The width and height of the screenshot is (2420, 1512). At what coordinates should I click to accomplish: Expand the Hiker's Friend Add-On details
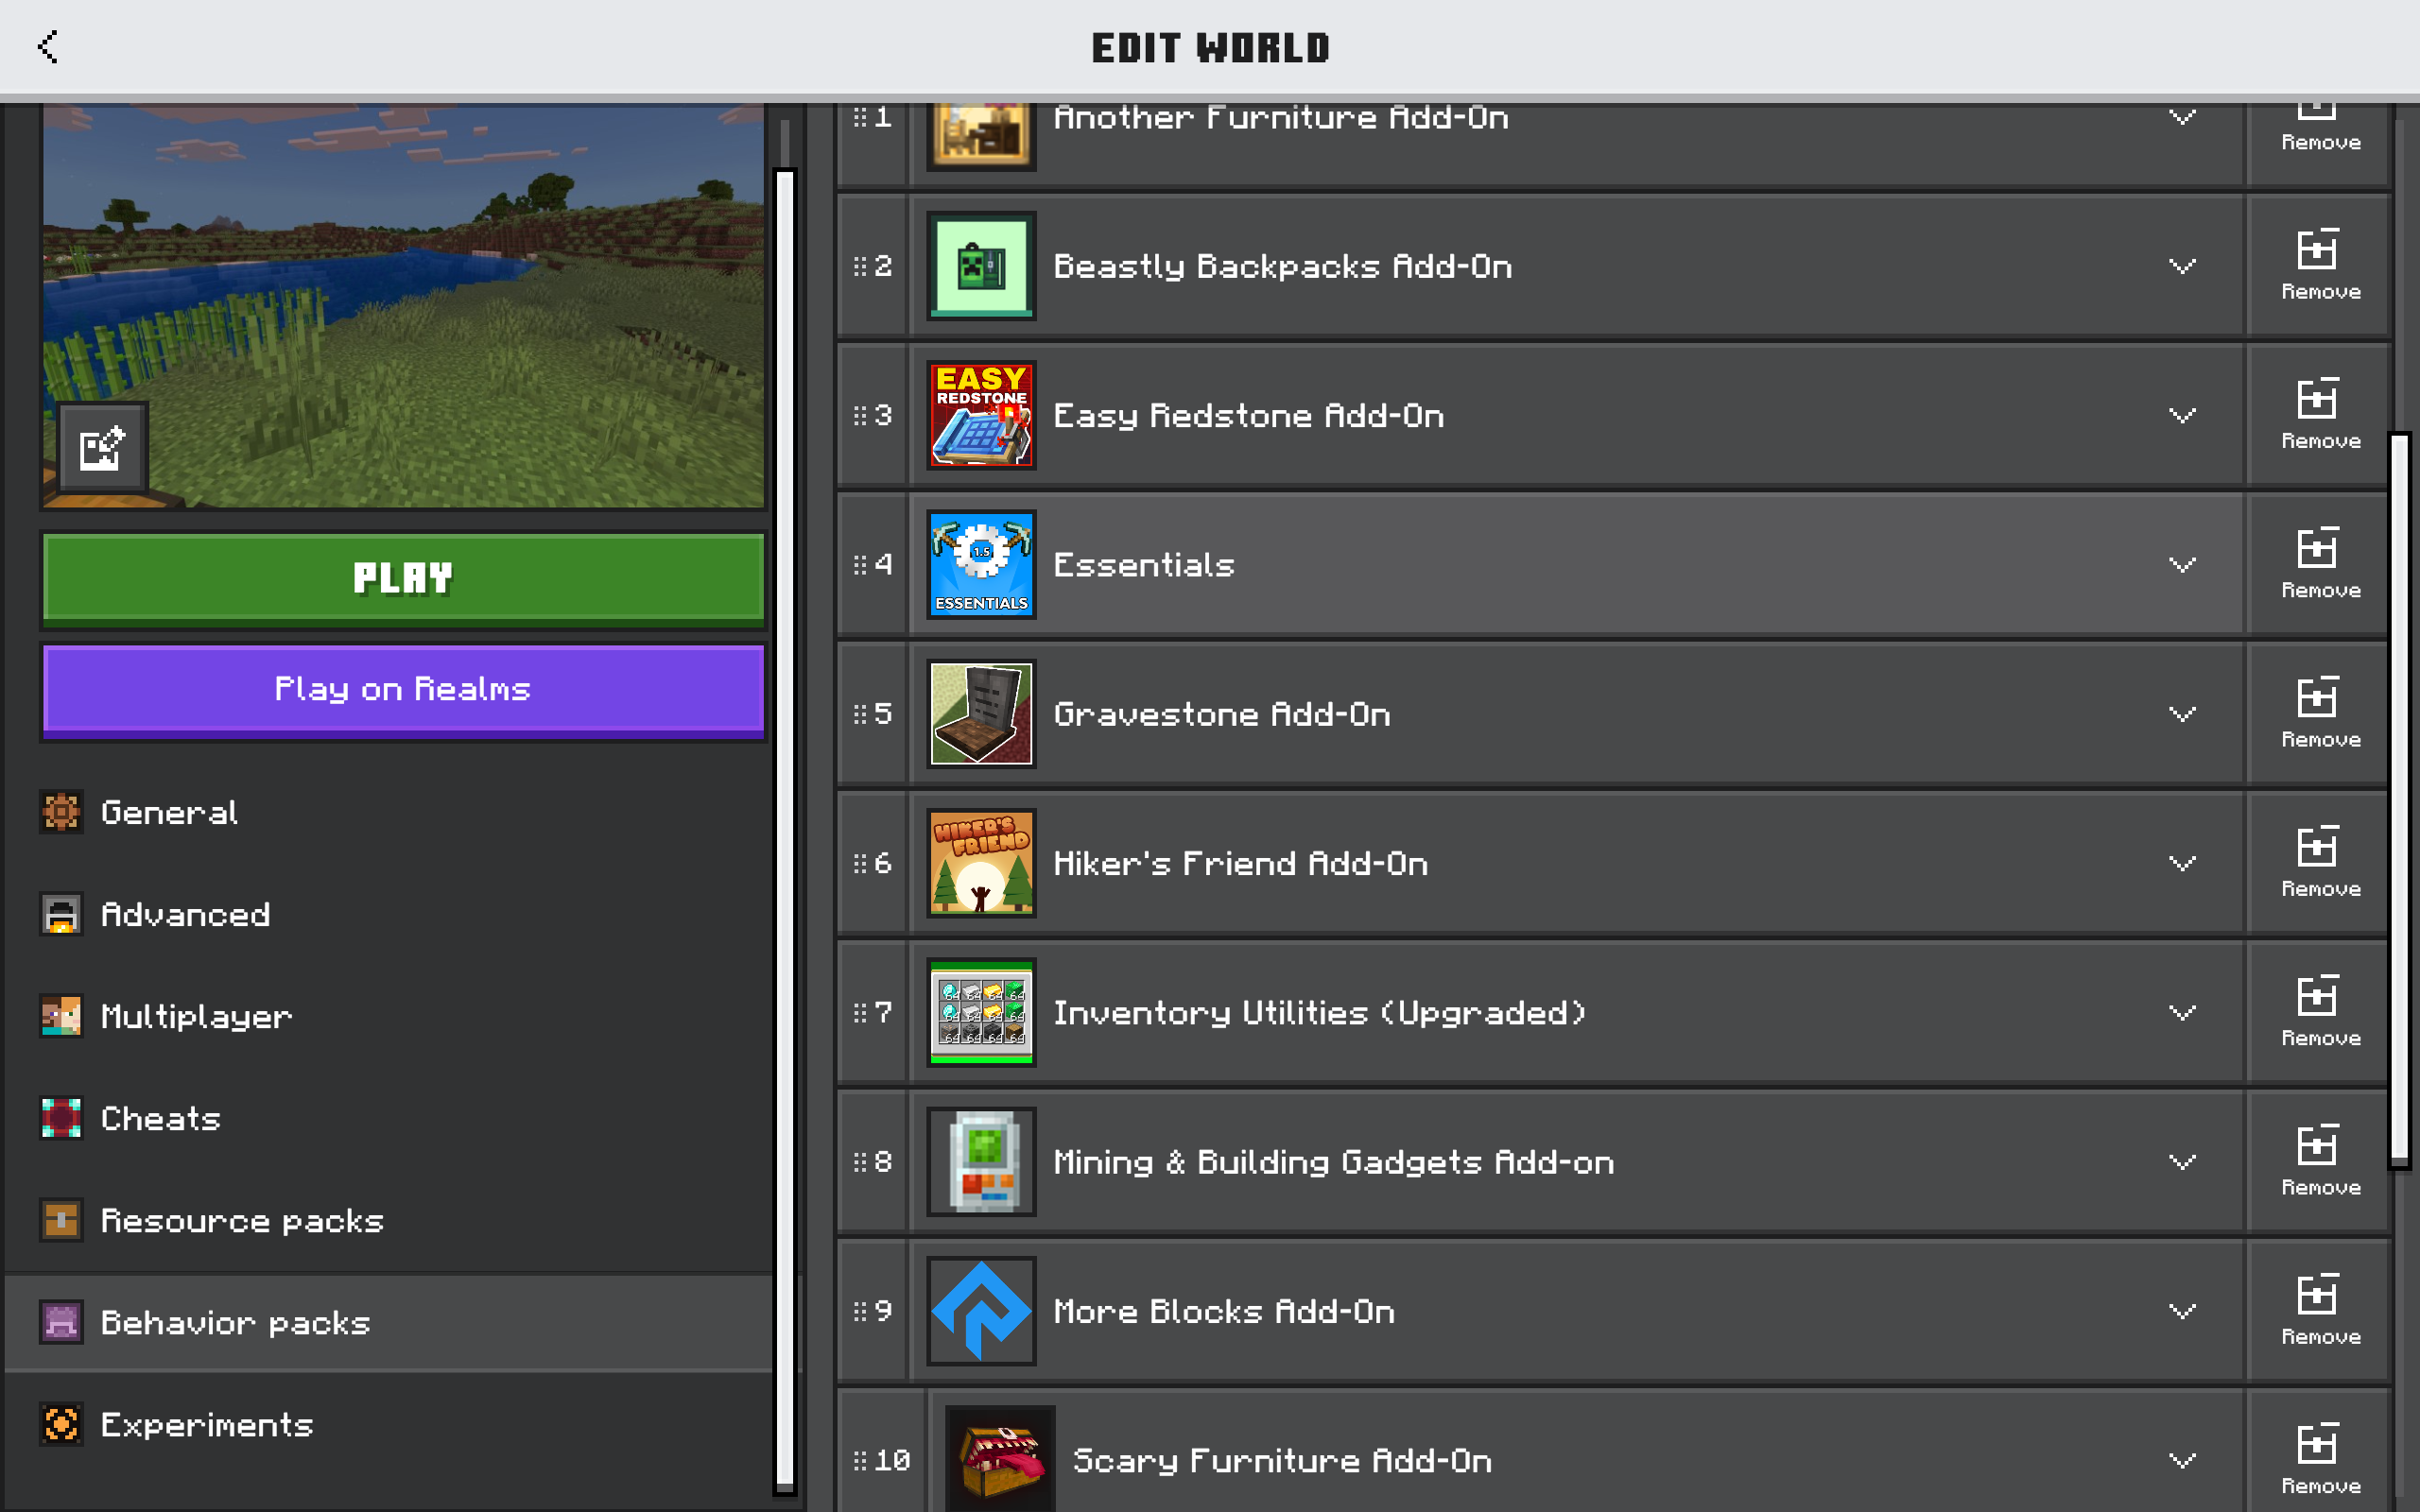(2182, 863)
